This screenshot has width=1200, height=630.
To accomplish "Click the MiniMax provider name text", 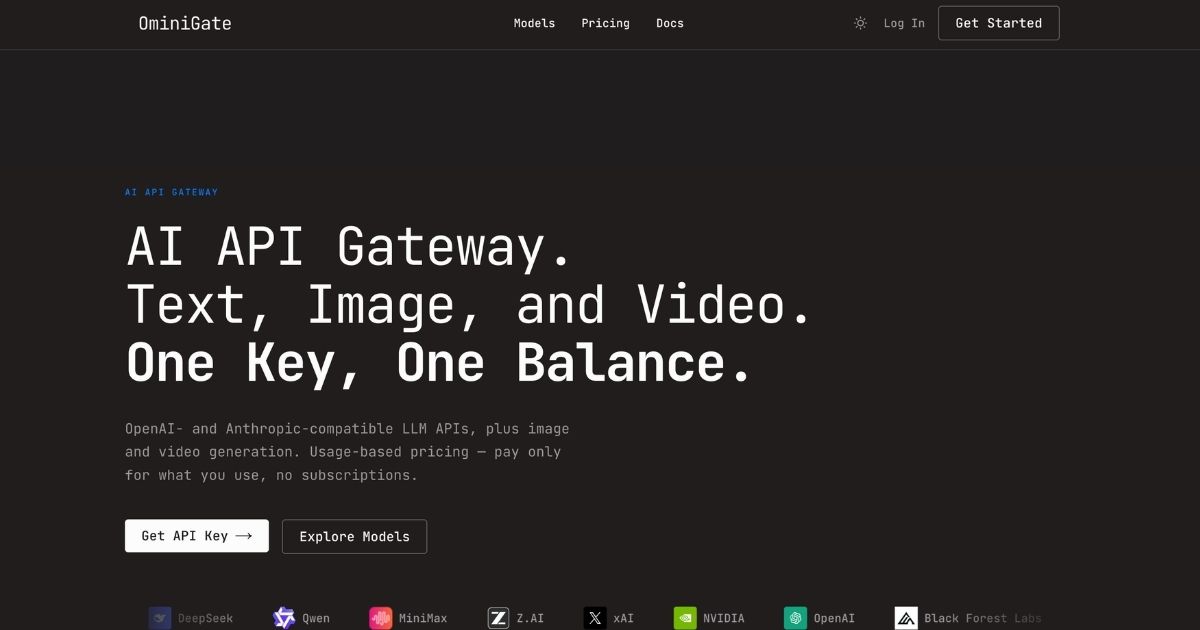I will coord(423,618).
